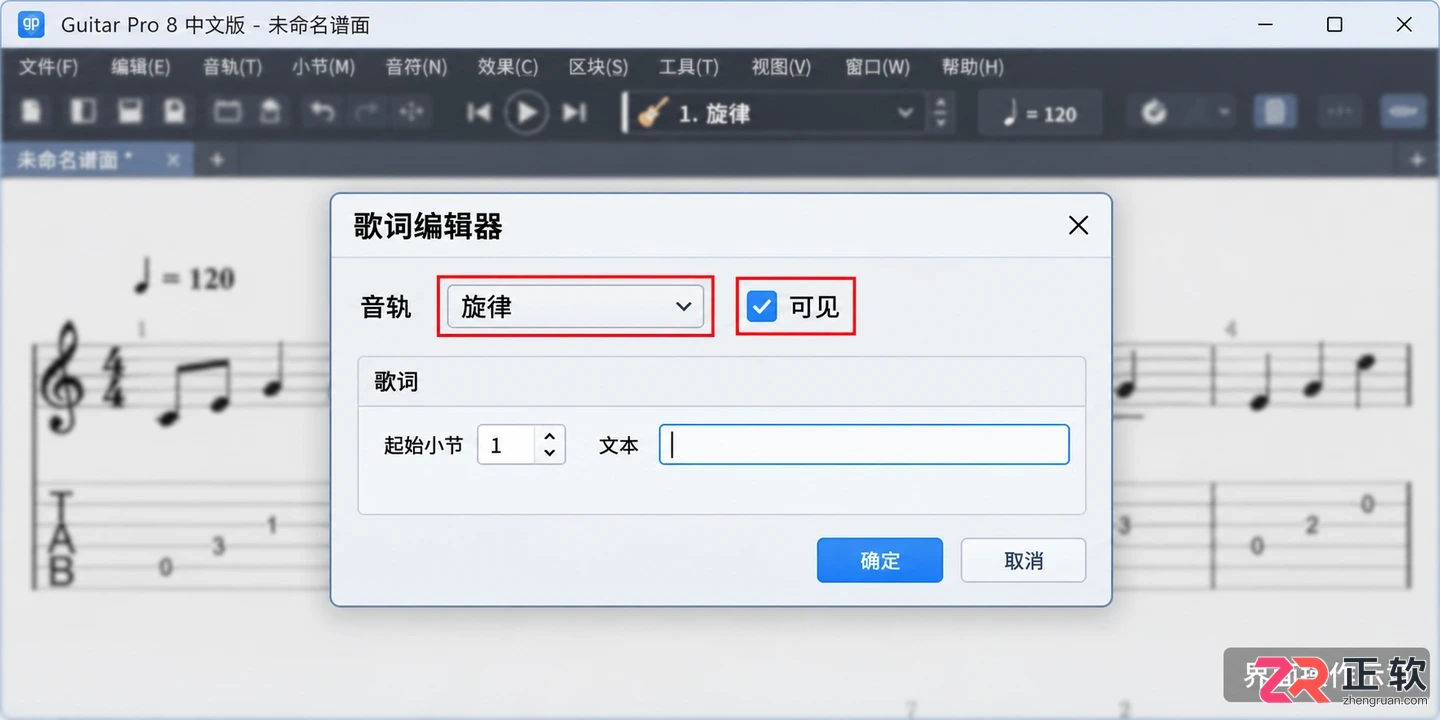Click the save-as disk icon with arrow
Image resolution: width=1440 pixels, height=720 pixels.
click(175, 111)
